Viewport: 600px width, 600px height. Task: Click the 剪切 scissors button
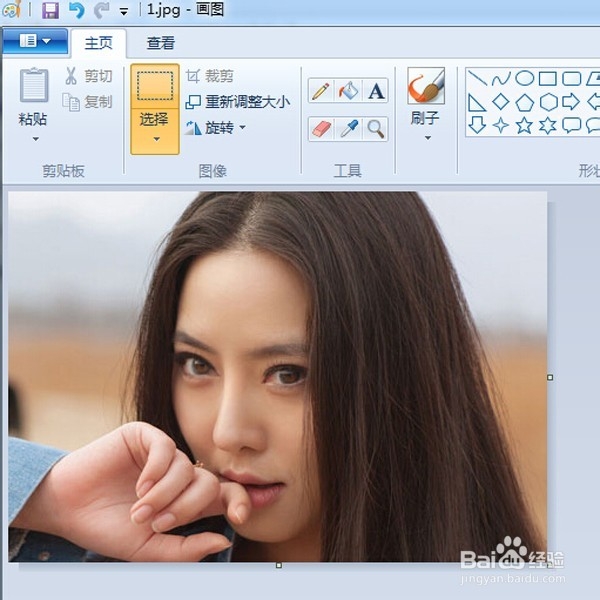[x=88, y=76]
